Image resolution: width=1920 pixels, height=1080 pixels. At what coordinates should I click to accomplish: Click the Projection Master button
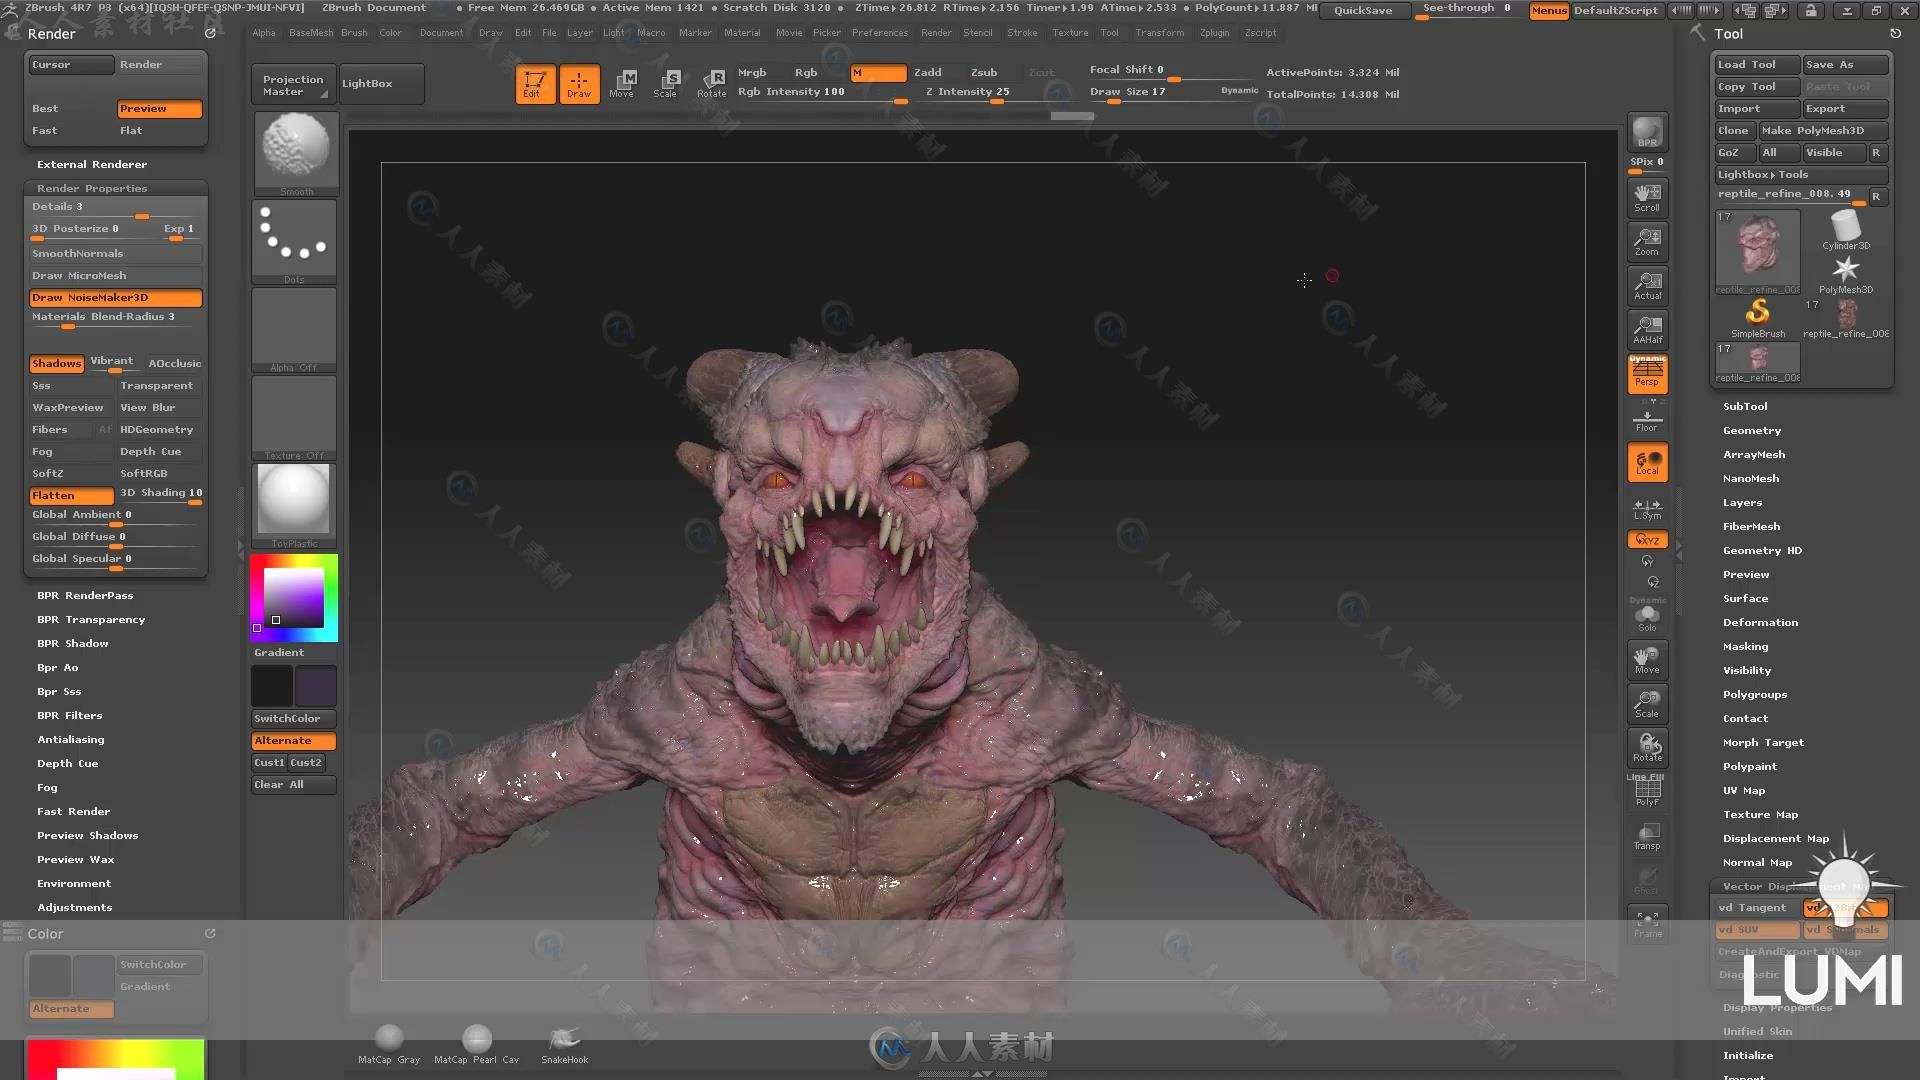[x=292, y=85]
